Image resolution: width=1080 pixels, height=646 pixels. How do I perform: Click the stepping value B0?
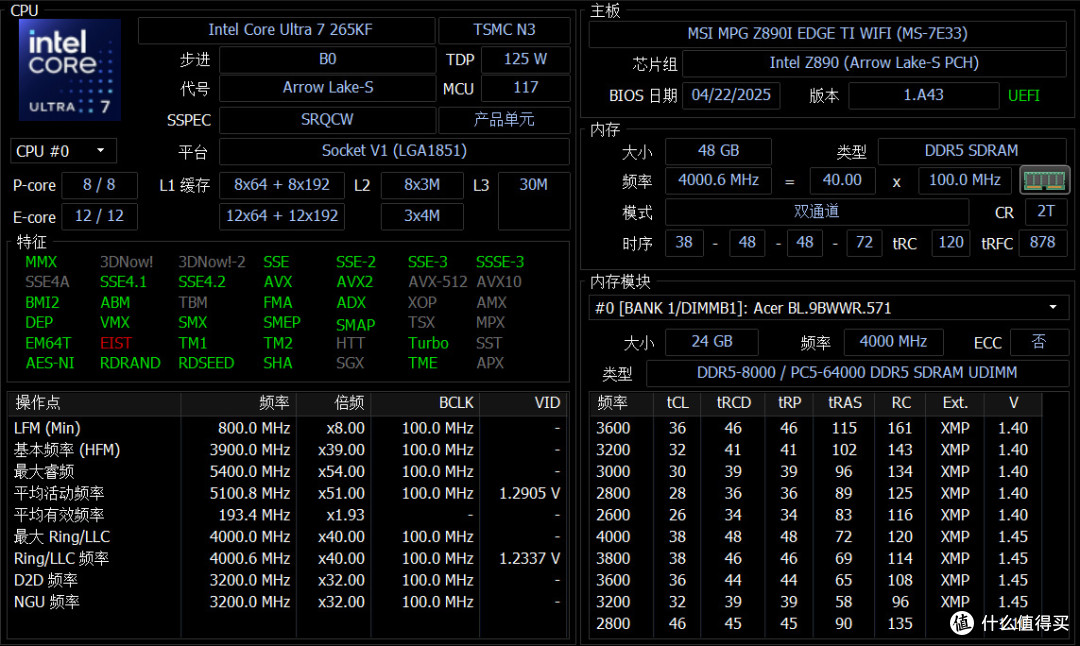(x=327, y=60)
